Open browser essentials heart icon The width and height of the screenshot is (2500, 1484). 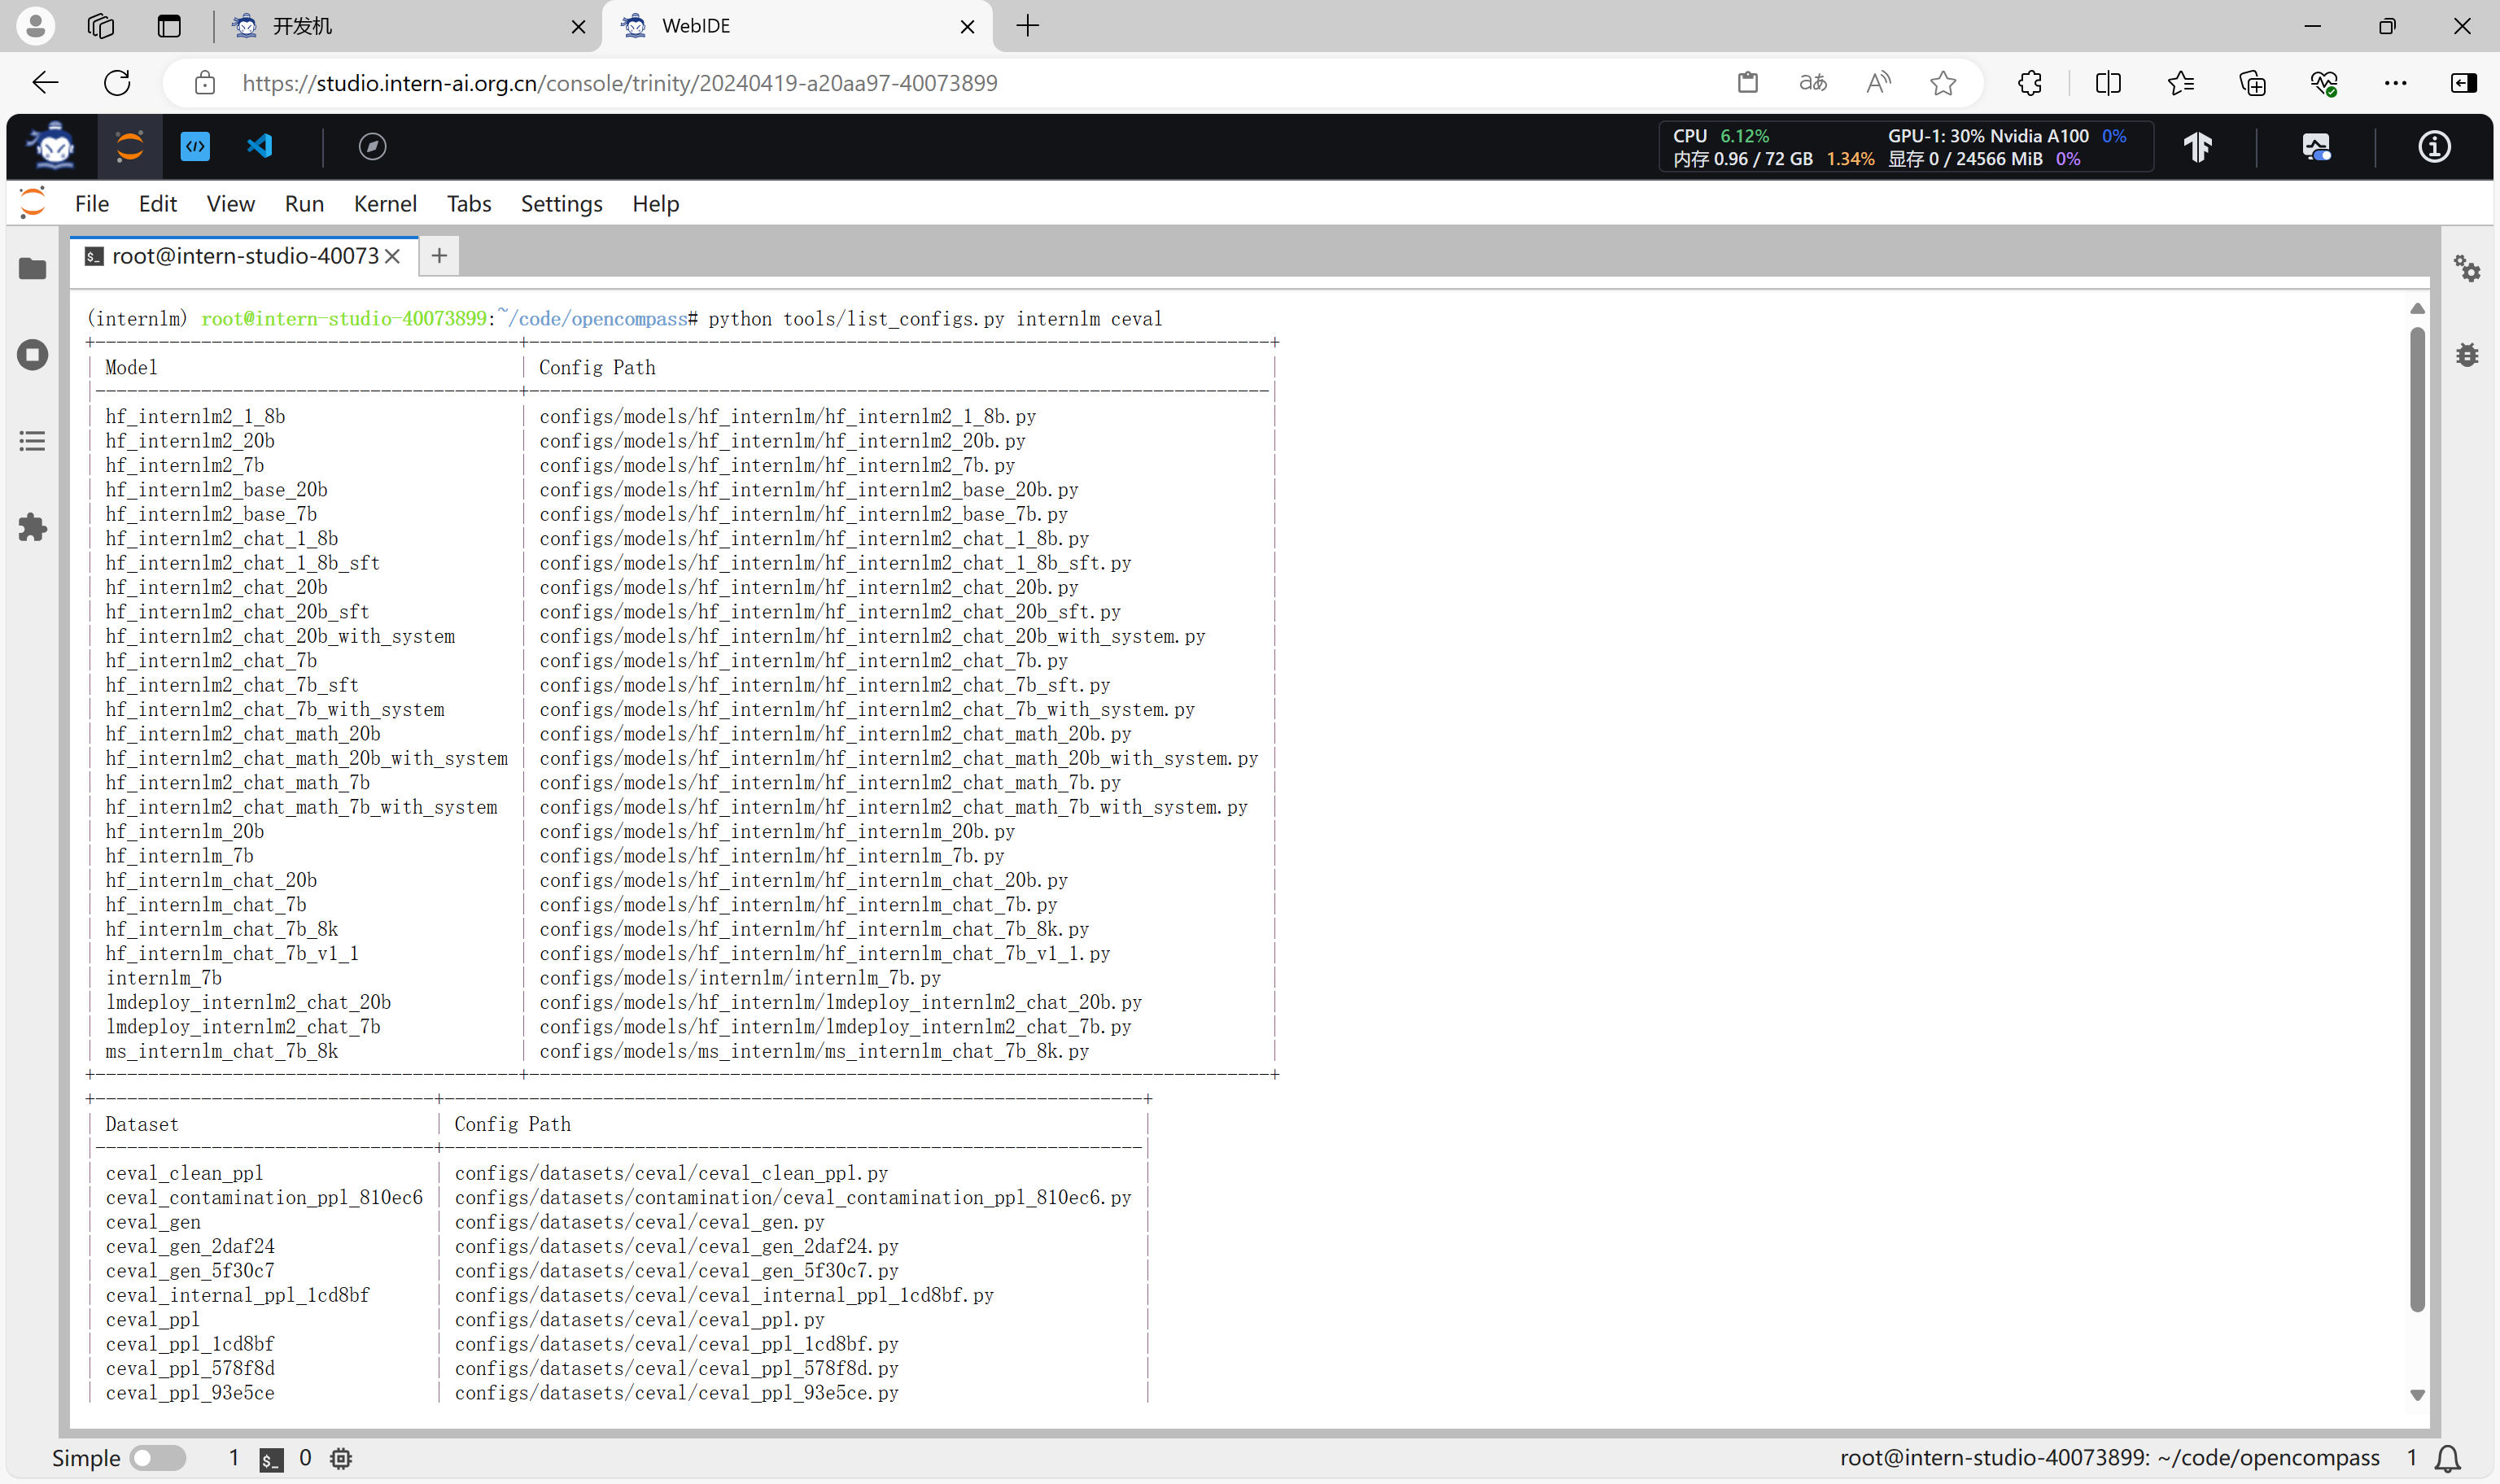coord(2324,82)
